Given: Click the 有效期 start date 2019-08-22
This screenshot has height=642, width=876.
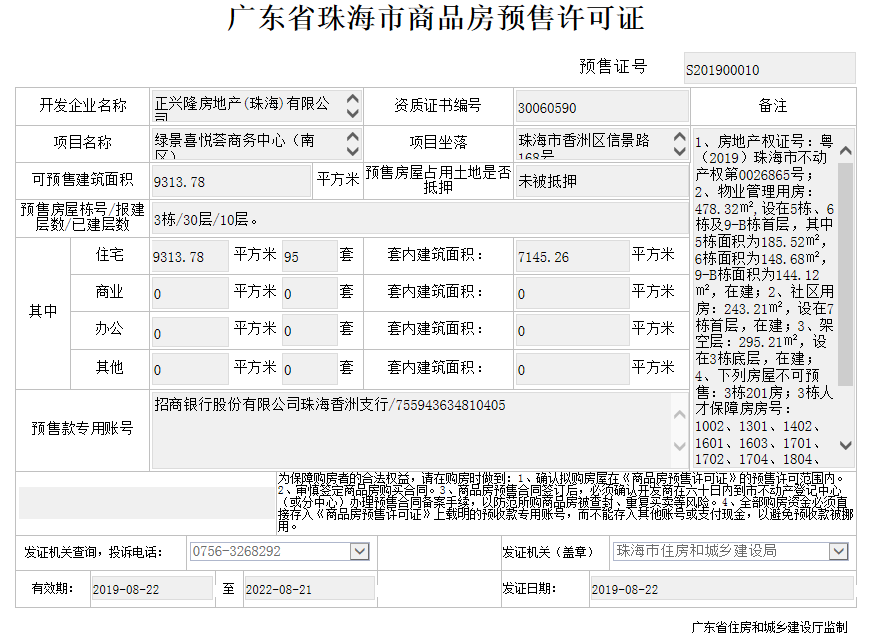Looking at the screenshot, I should (x=150, y=589).
